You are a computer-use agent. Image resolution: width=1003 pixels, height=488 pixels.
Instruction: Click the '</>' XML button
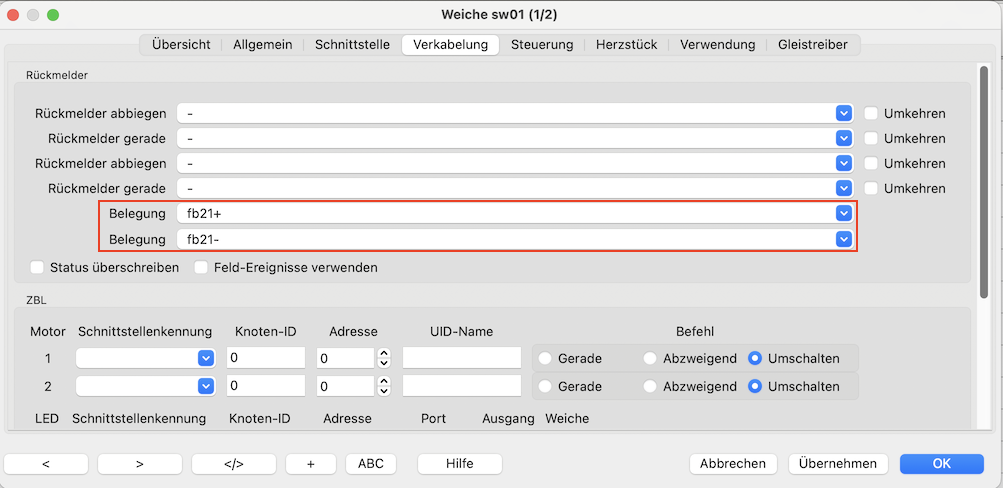pos(234,463)
